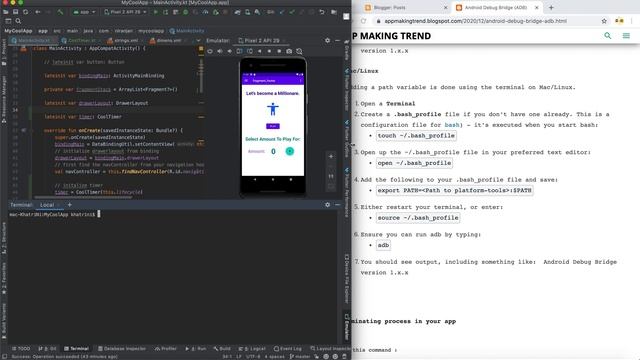Tap the Android home button on the phone screen

(x=273, y=179)
